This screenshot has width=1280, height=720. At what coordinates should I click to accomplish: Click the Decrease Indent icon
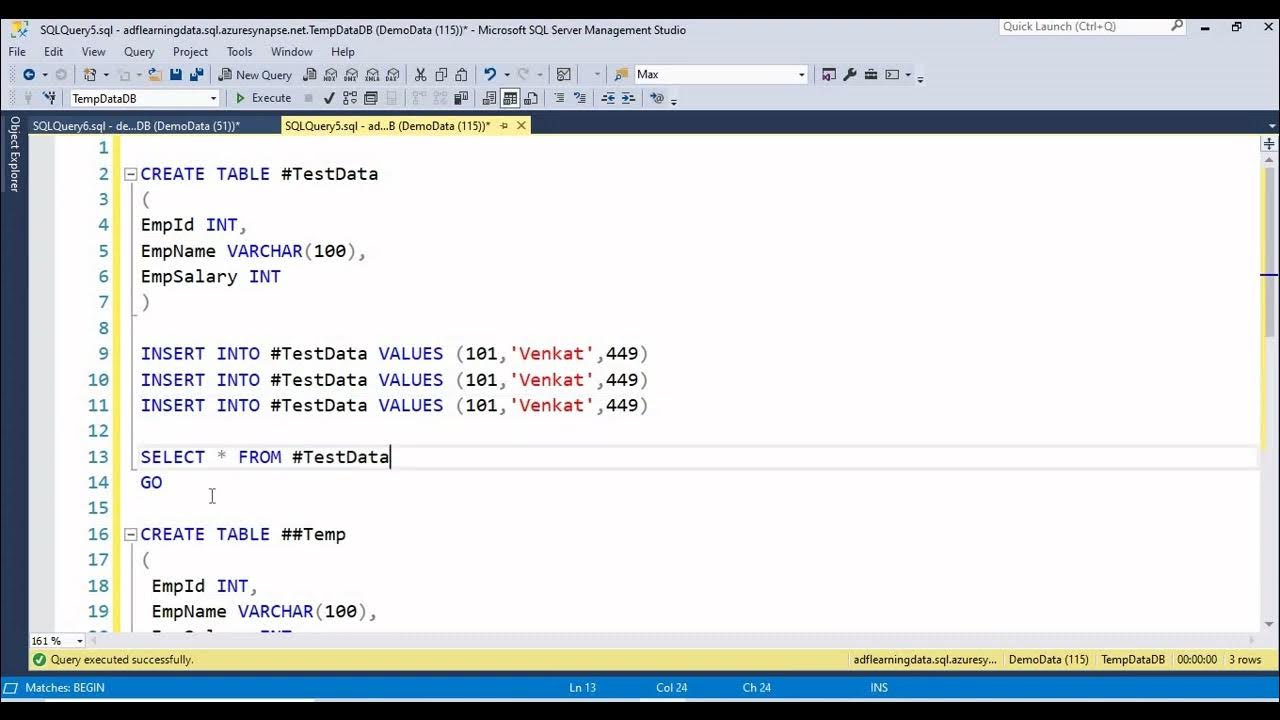(608, 98)
